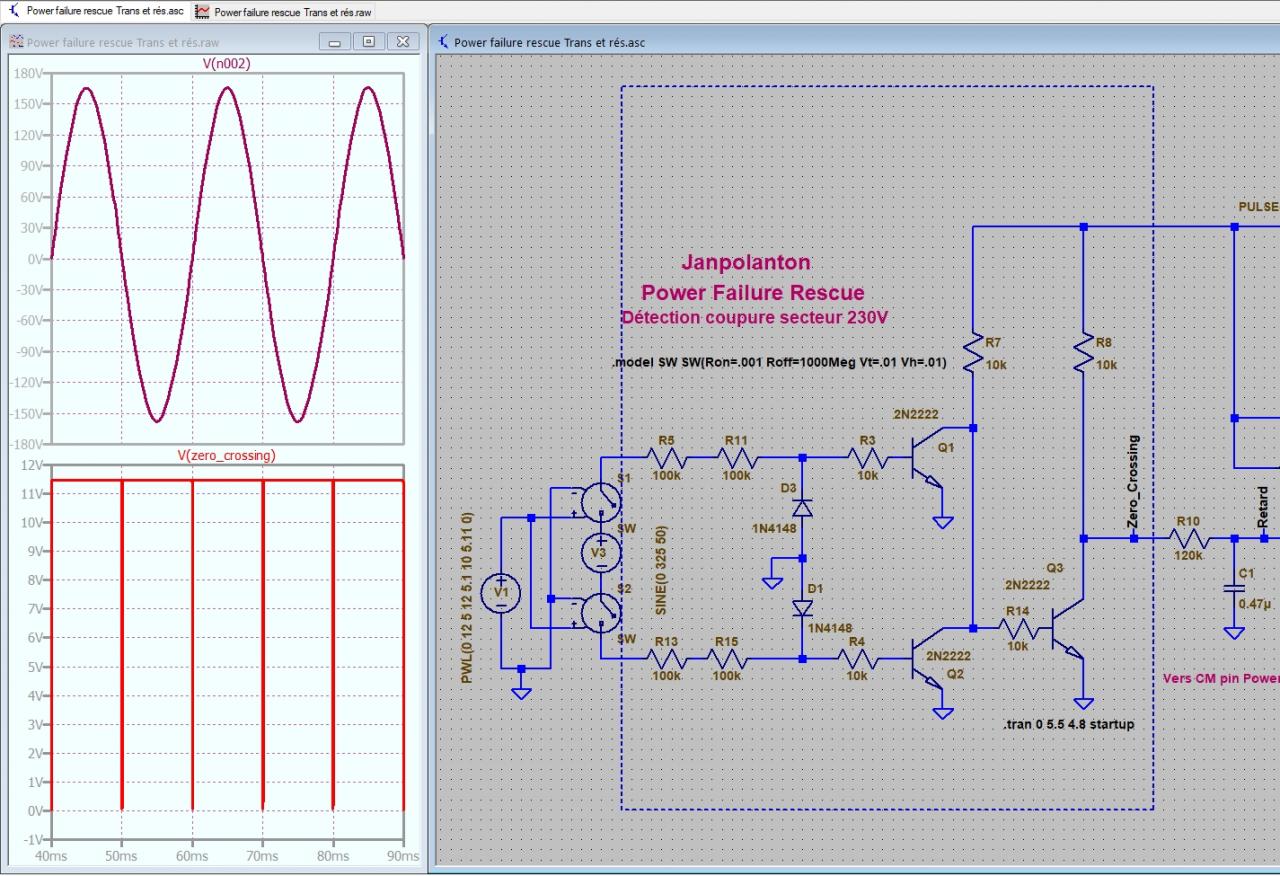Restore the waveform .raw window size

pyautogui.click(x=368, y=42)
